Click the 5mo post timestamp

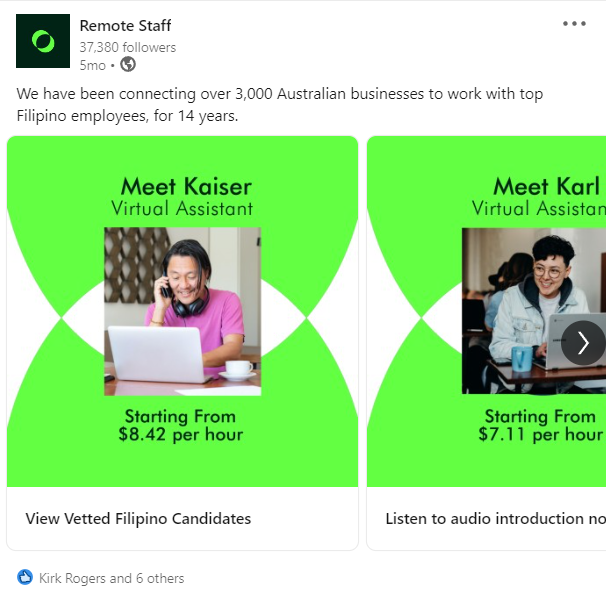(92, 65)
